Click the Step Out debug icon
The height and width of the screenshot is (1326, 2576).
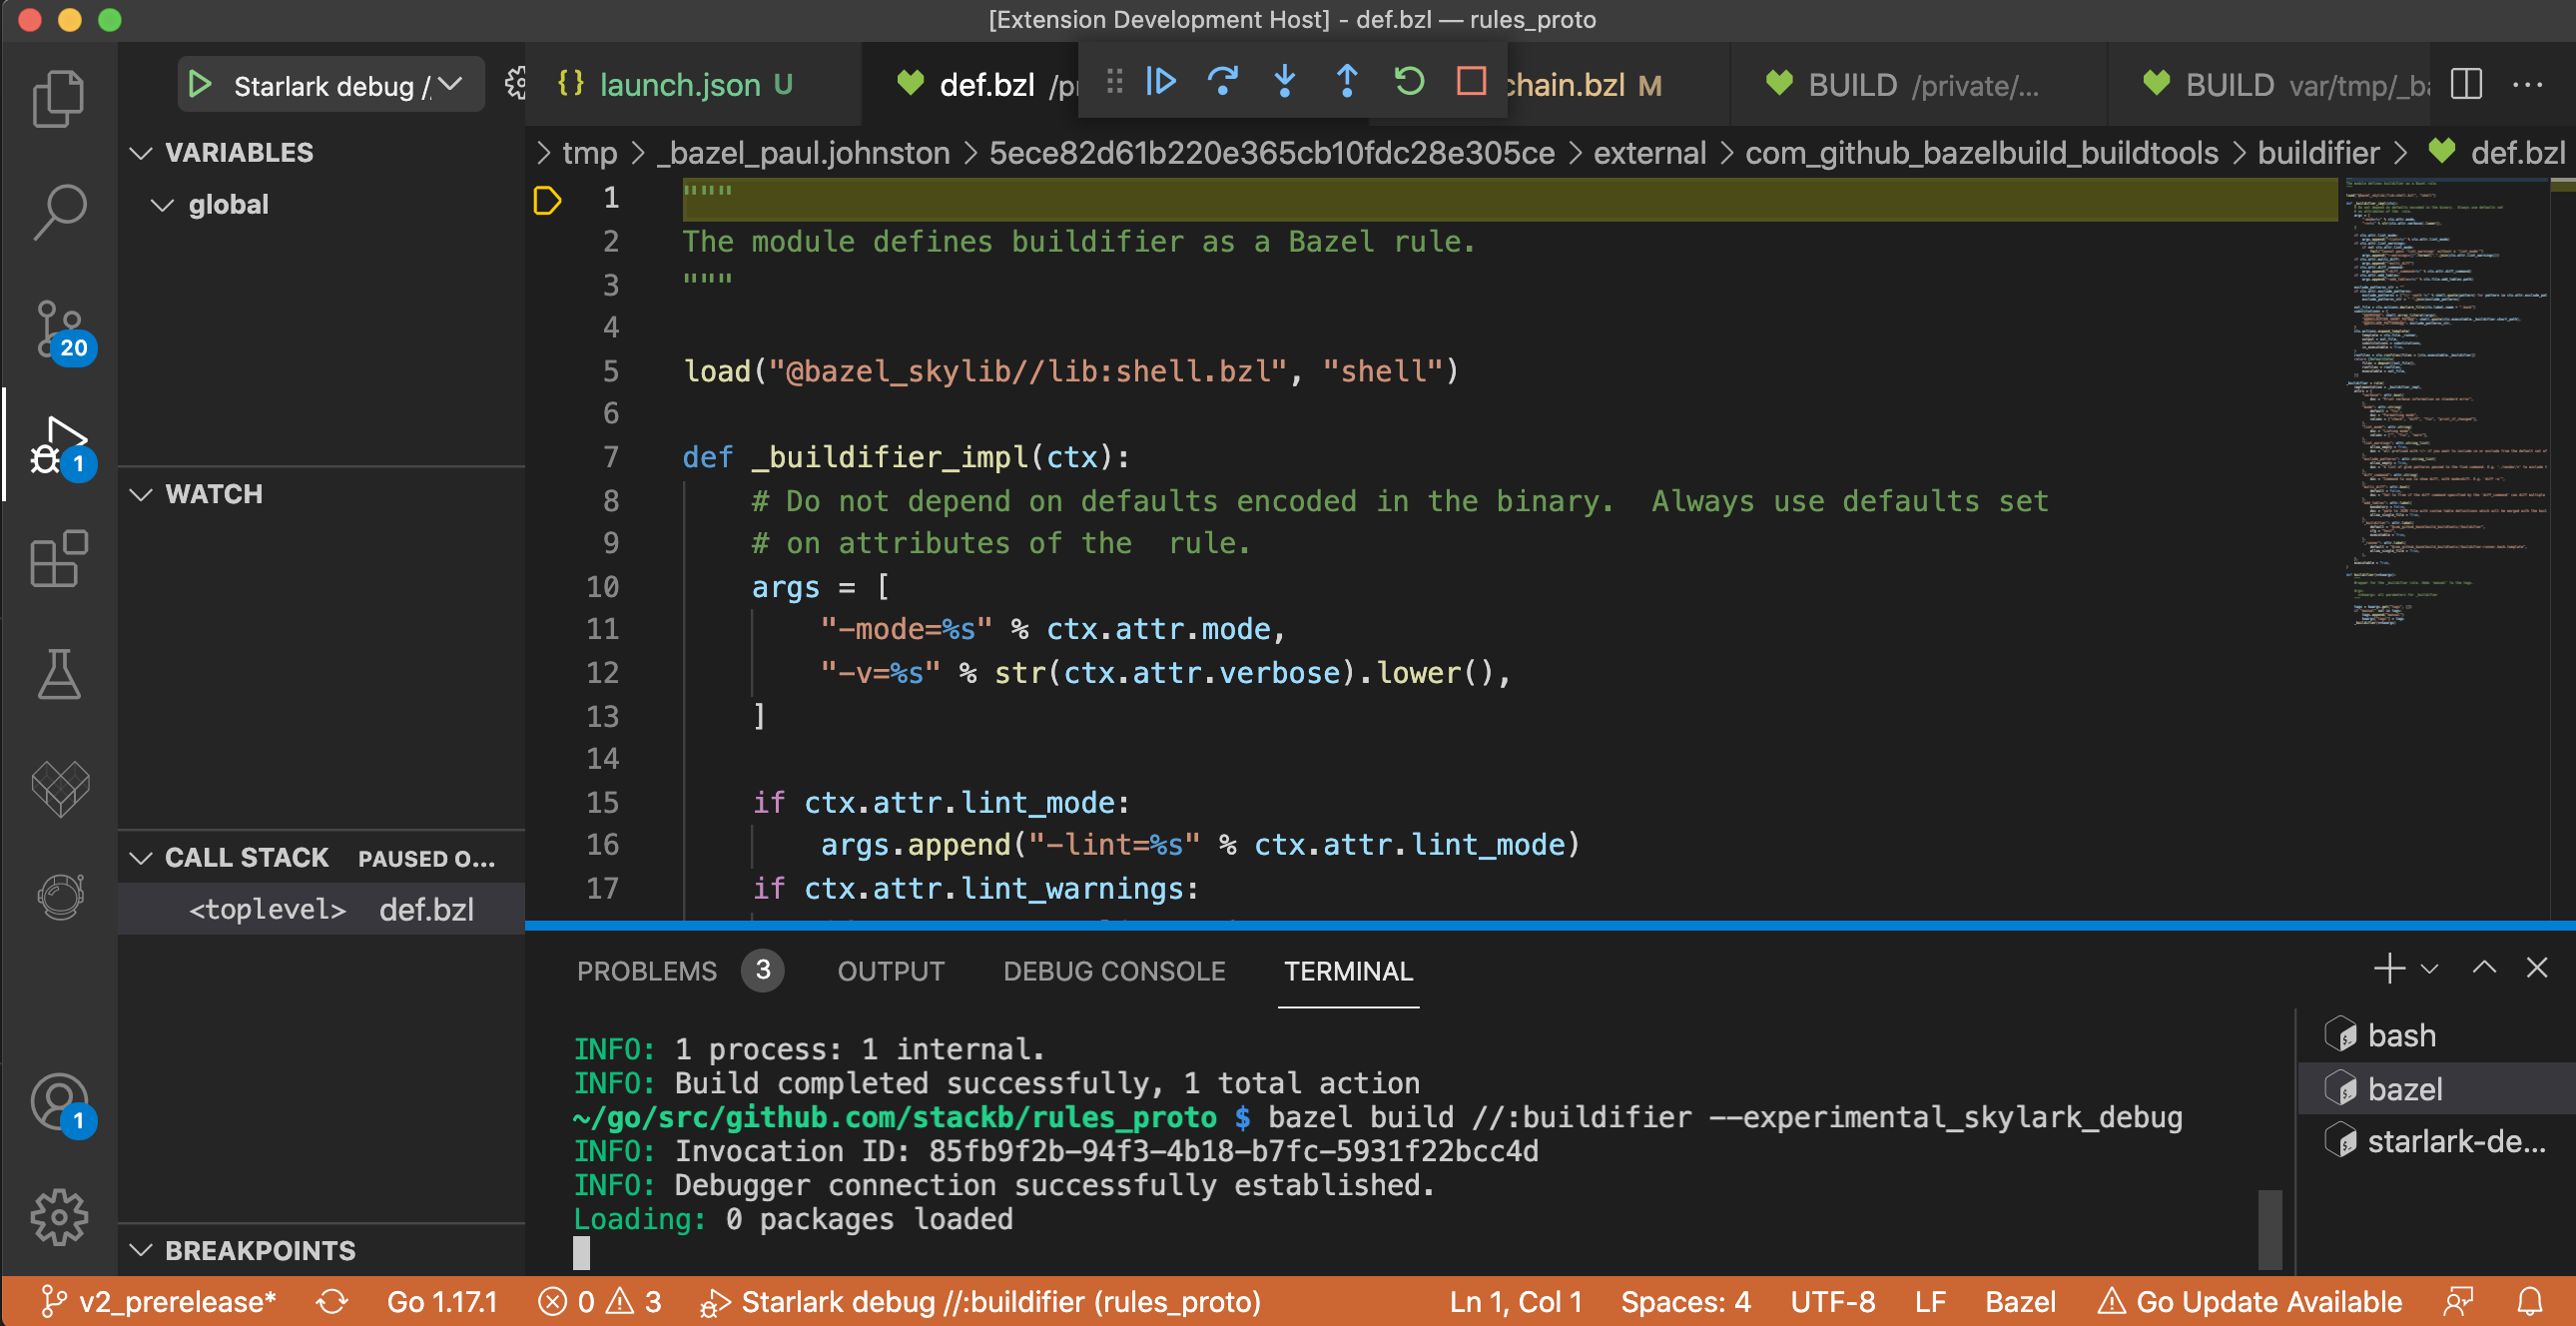1347,81
